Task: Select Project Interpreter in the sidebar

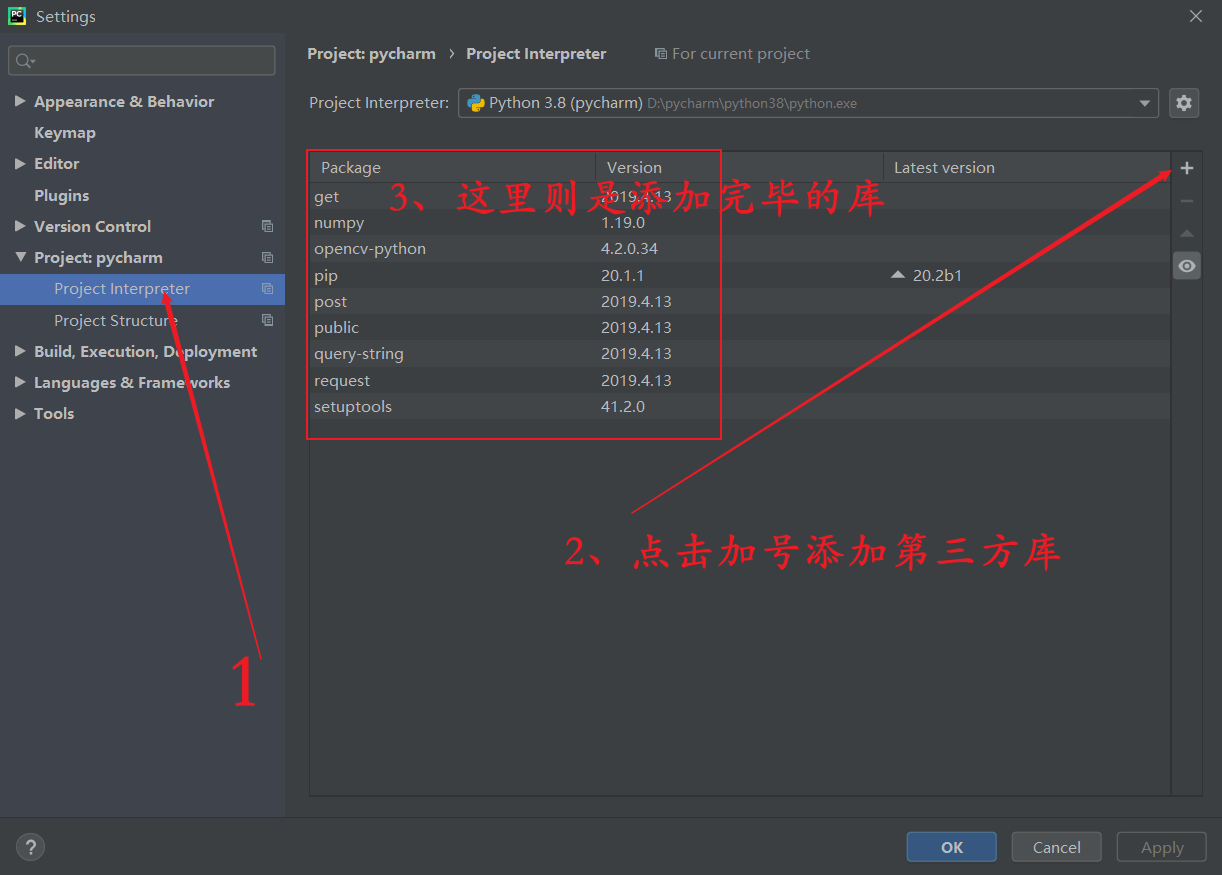Action: (x=142, y=289)
